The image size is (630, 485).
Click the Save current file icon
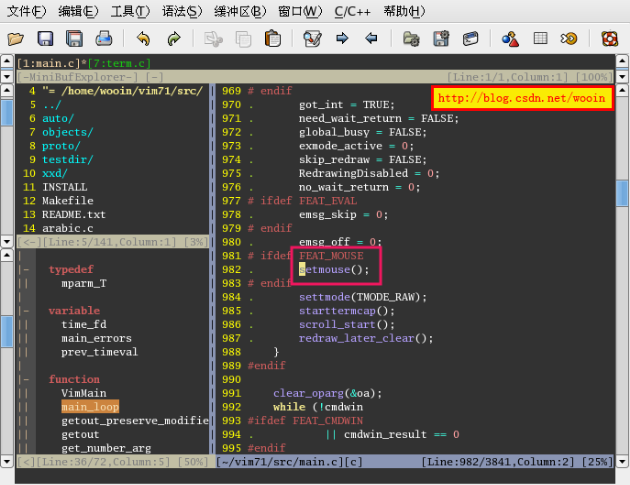click(x=45, y=39)
